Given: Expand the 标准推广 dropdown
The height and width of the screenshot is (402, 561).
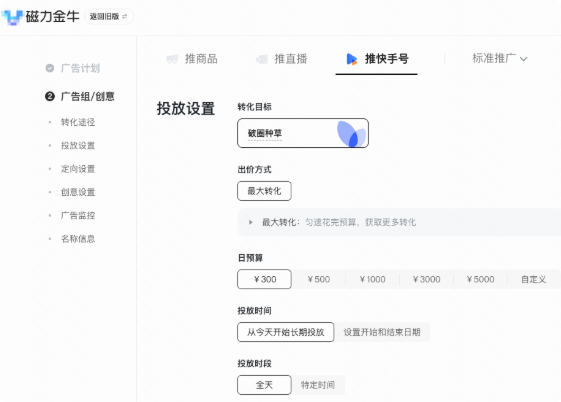Looking at the screenshot, I should [499, 58].
